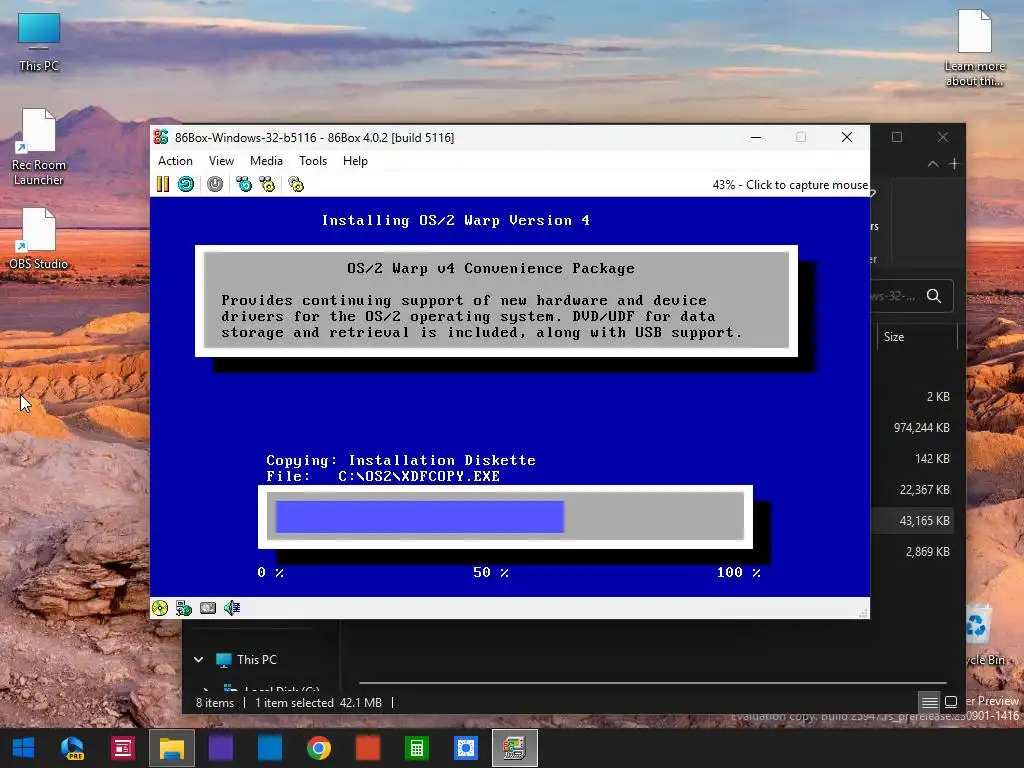
Task: Open the 86Box taskbar icon
Action: 515,748
